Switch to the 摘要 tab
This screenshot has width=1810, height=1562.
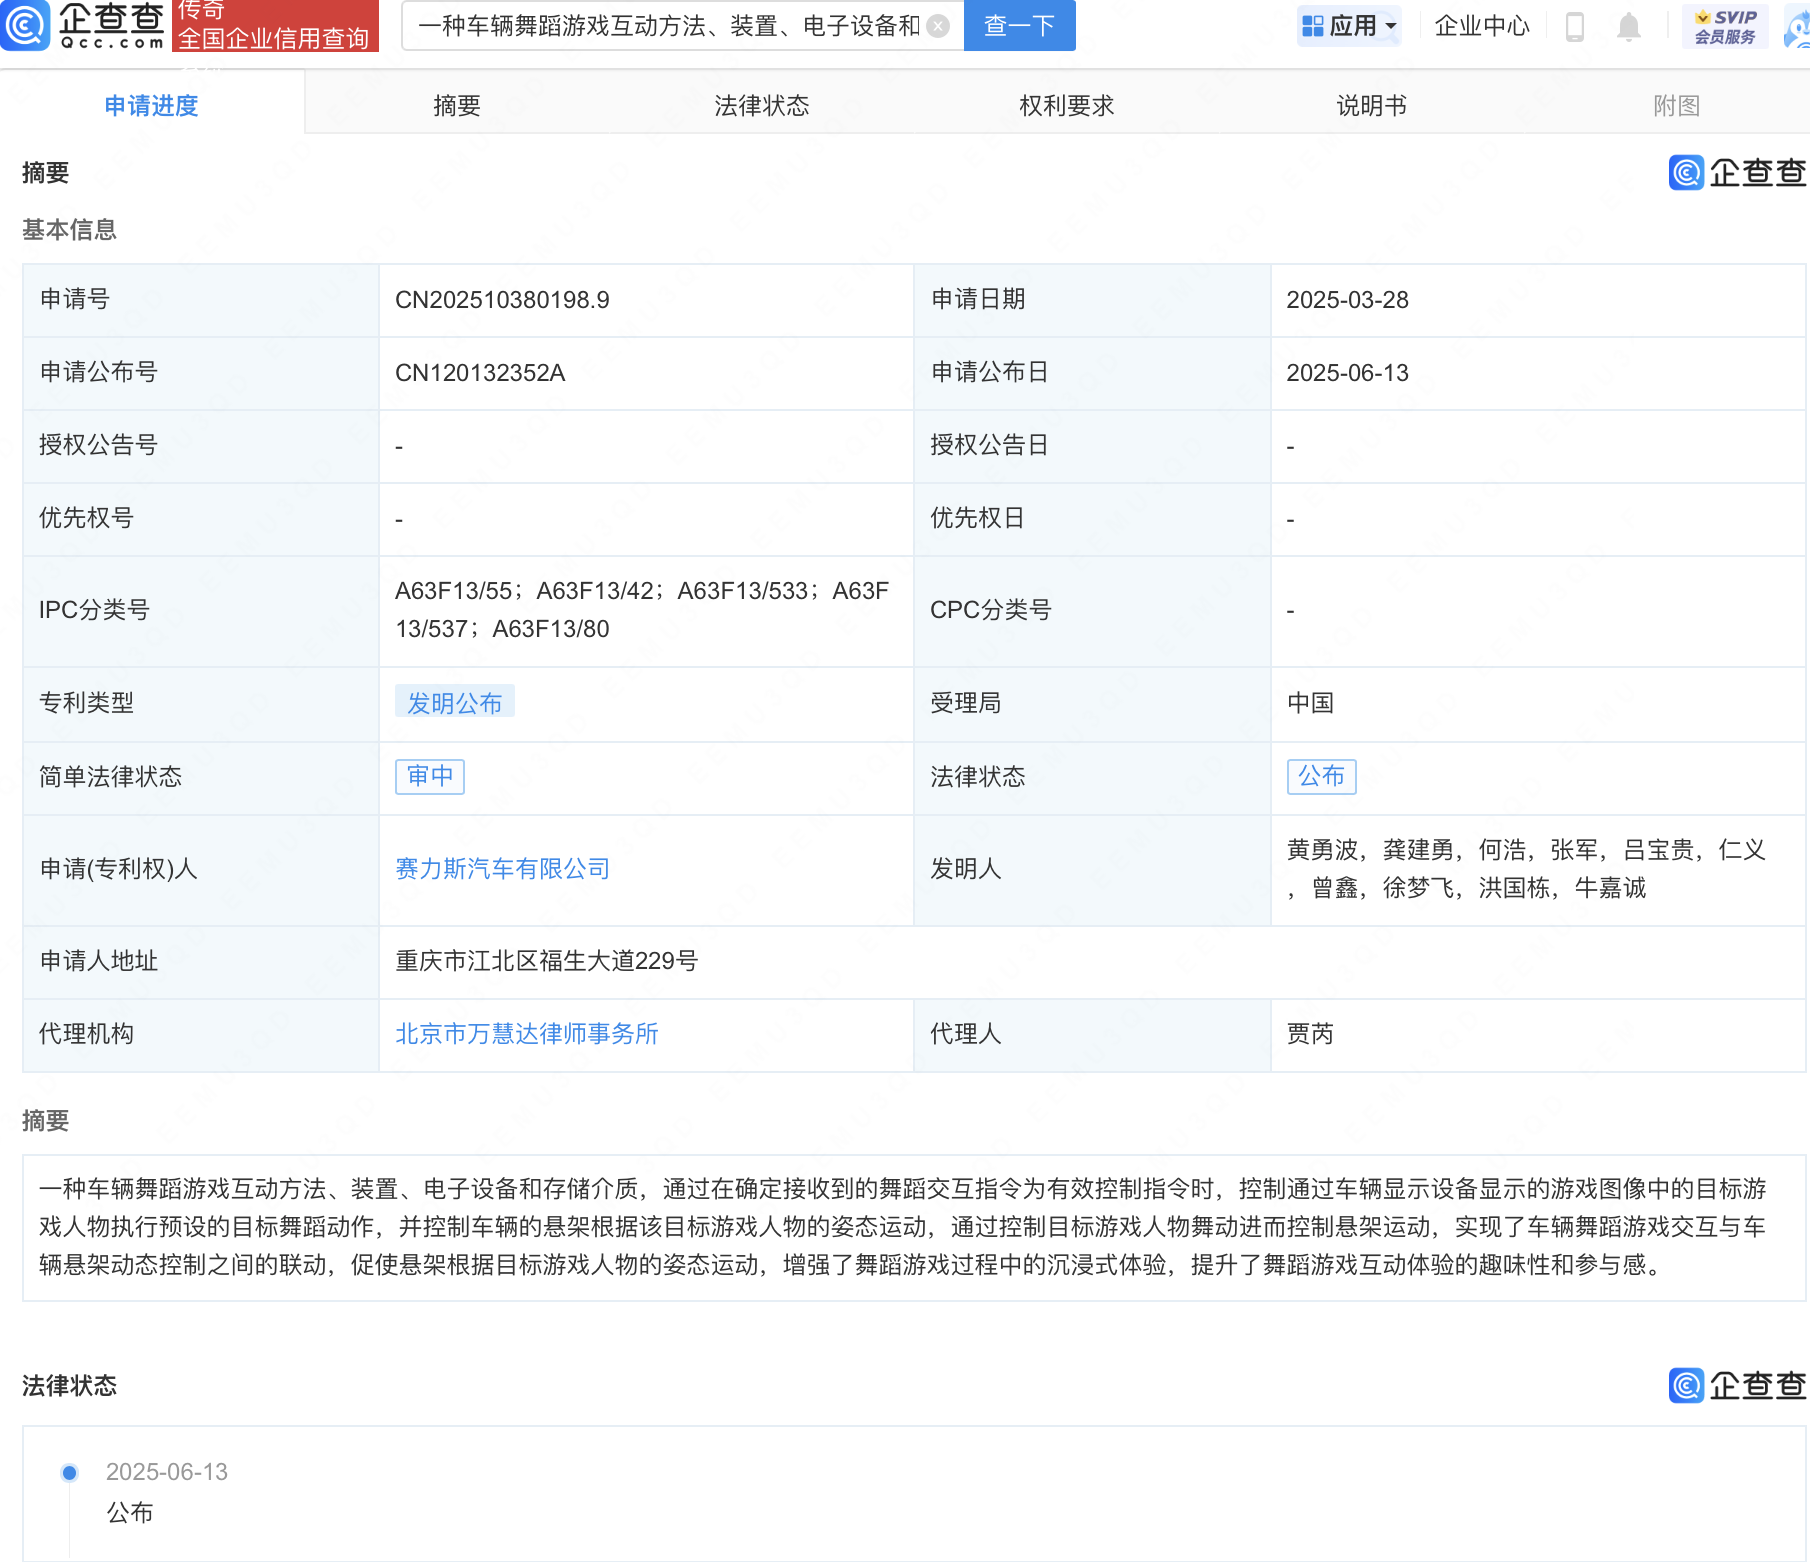(457, 105)
